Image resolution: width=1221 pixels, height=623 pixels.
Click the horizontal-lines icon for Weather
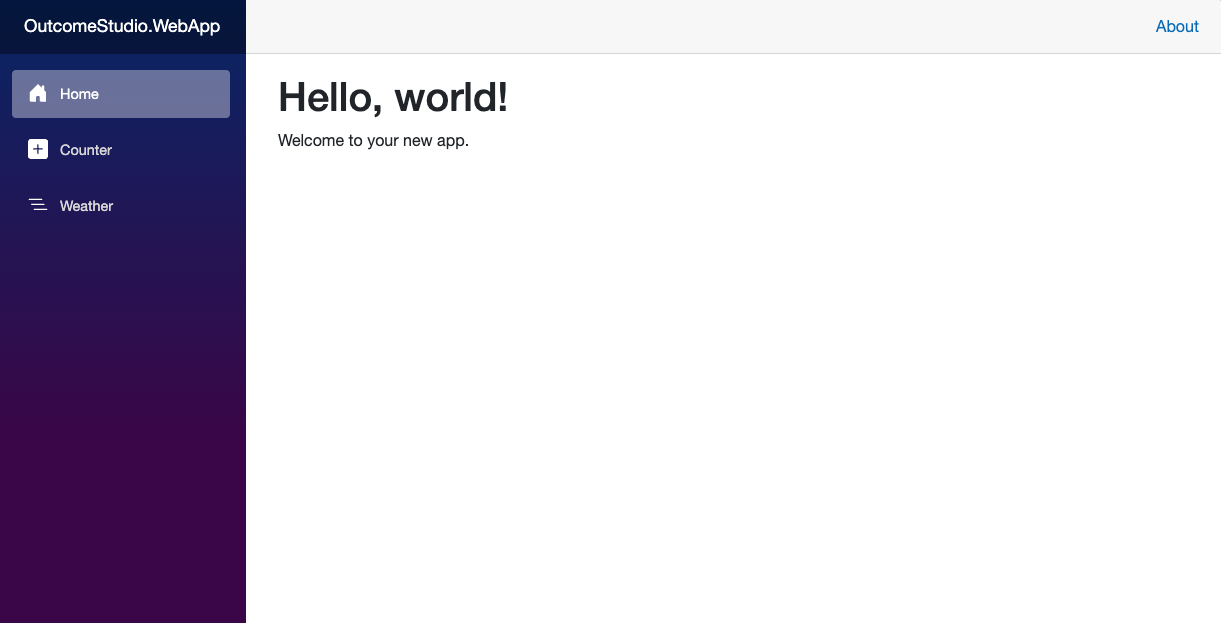38,205
